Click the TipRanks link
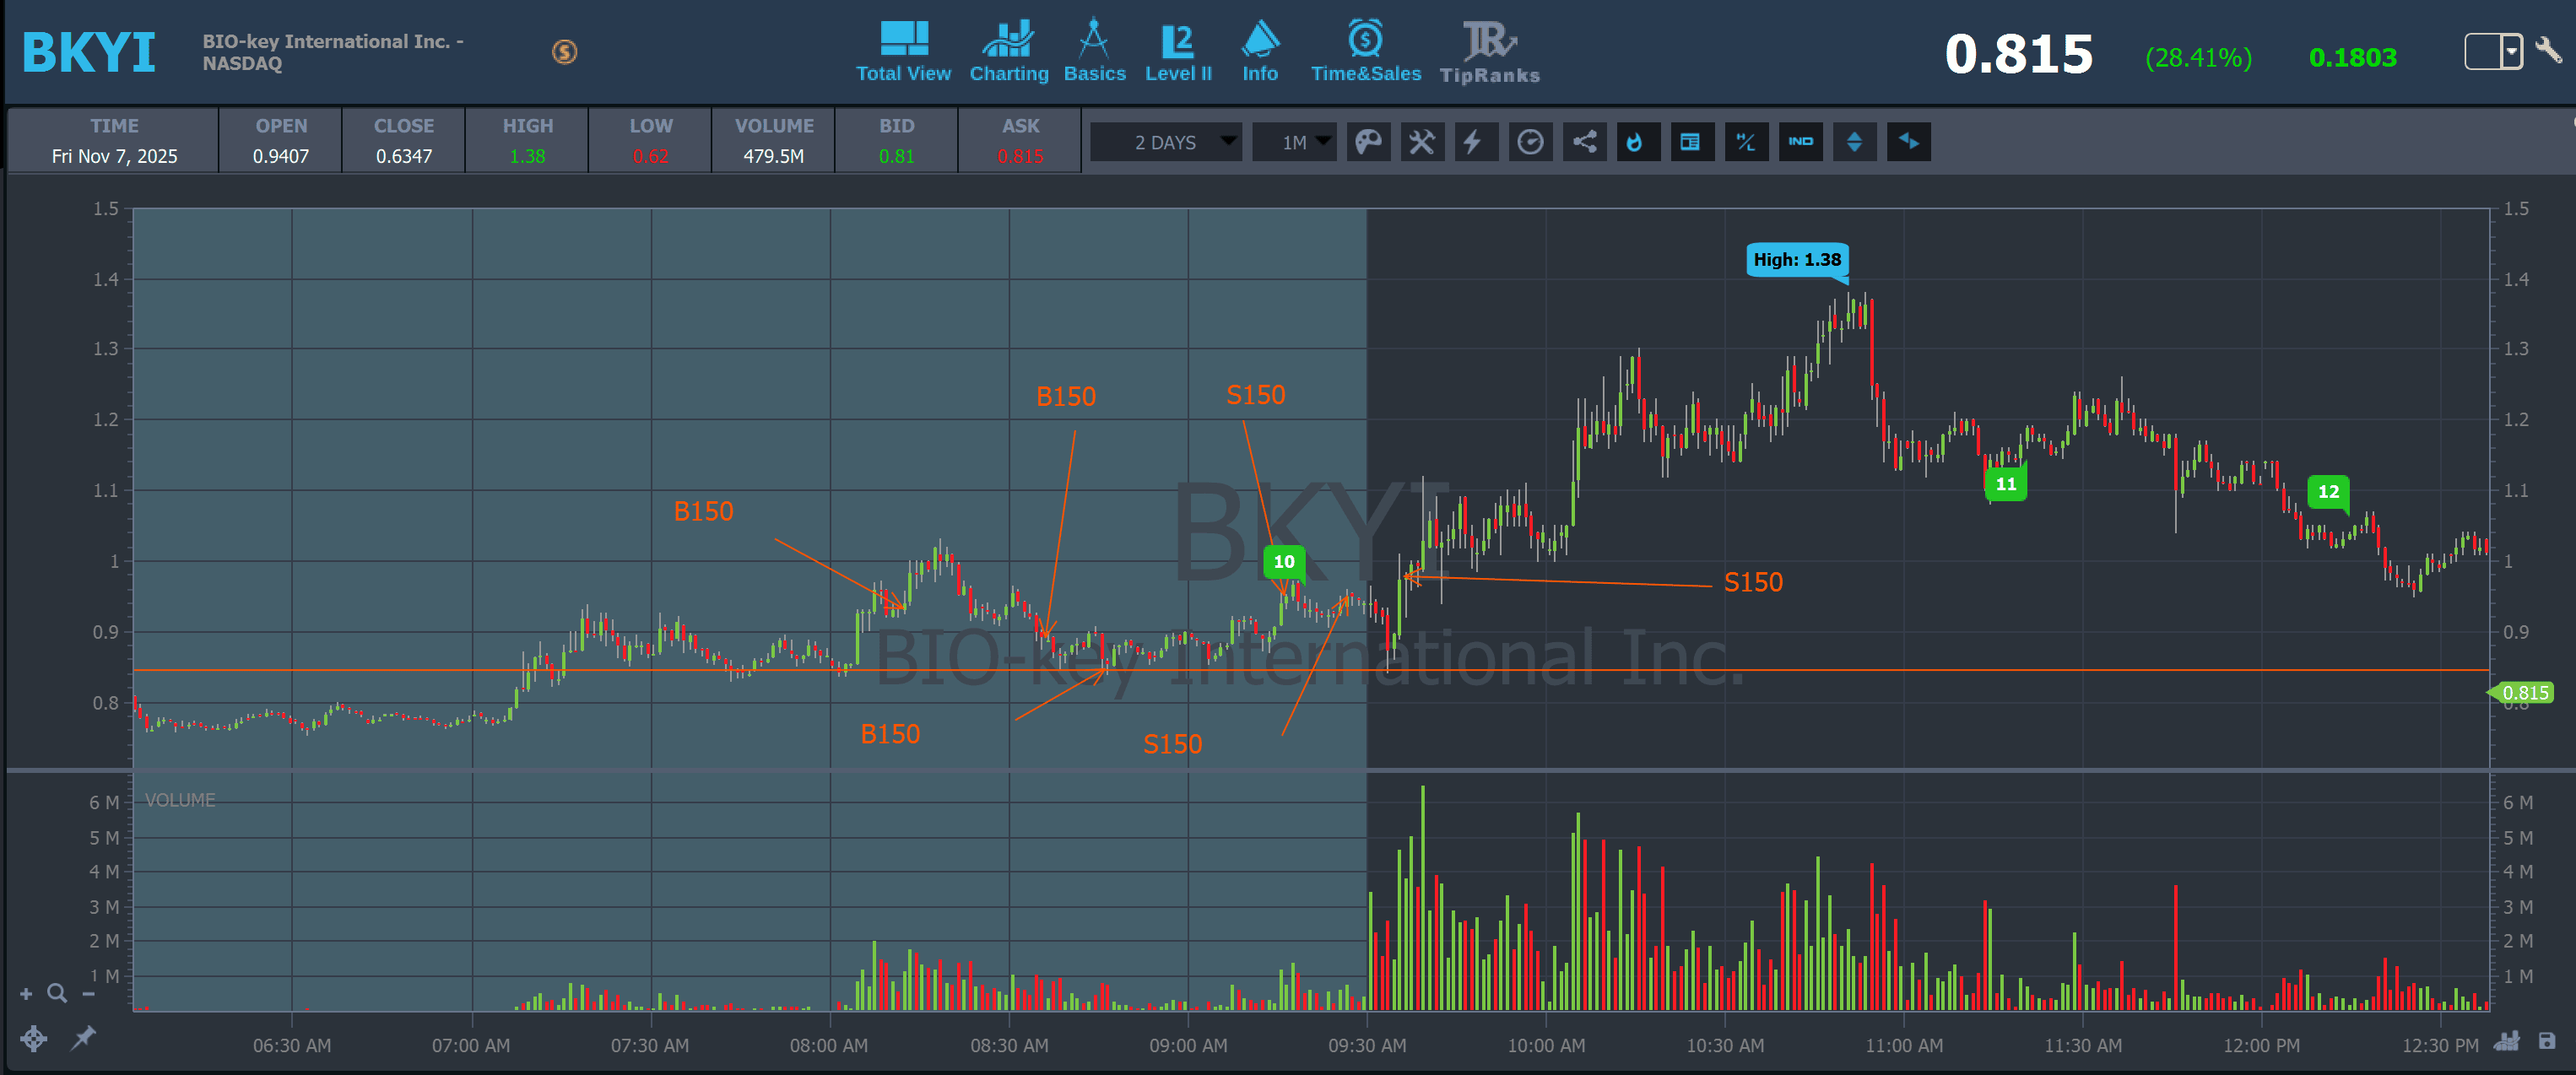The height and width of the screenshot is (1075, 2576). point(1489,52)
